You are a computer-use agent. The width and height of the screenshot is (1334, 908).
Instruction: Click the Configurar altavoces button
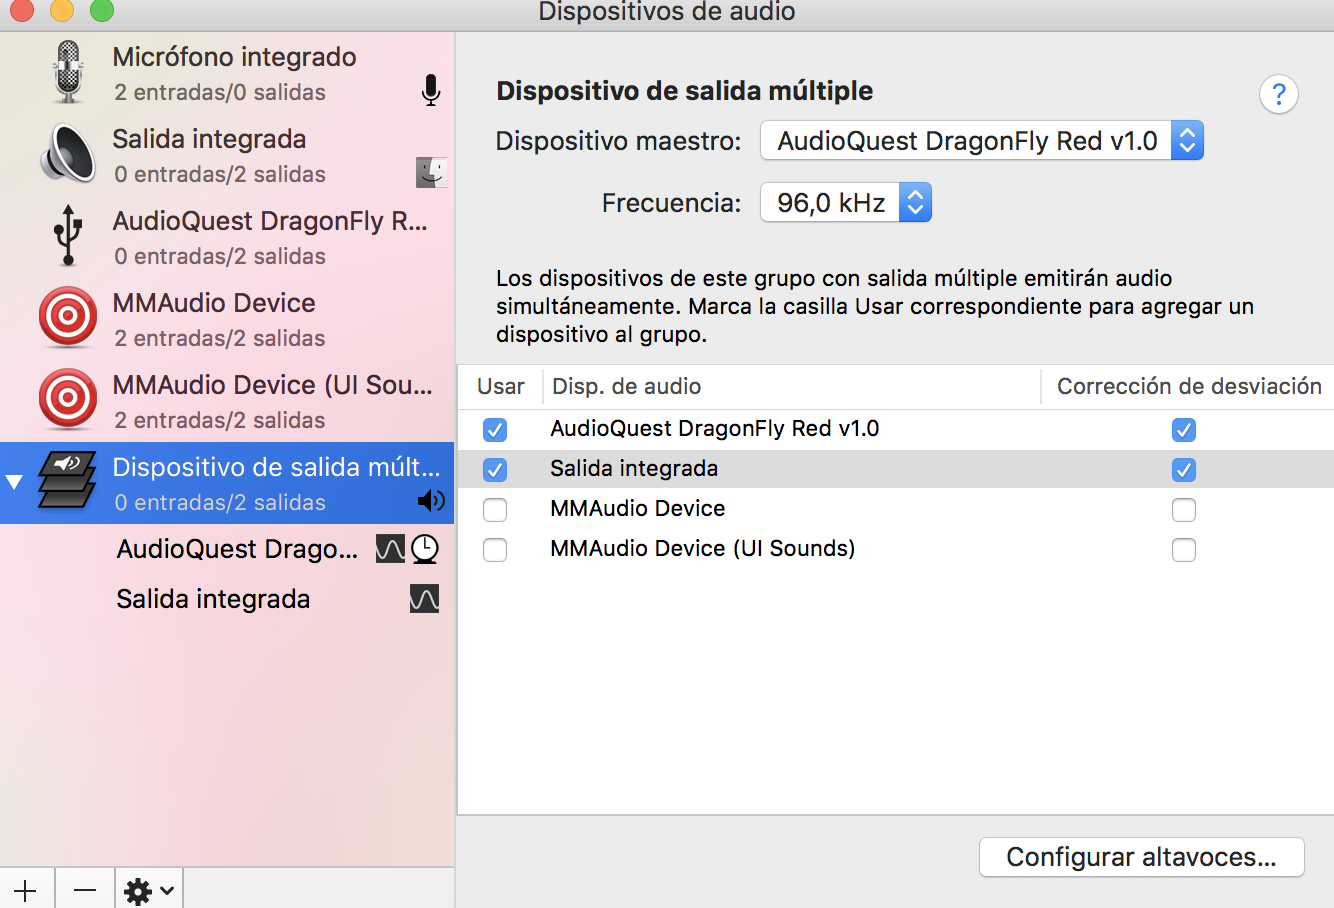[x=1141, y=857]
